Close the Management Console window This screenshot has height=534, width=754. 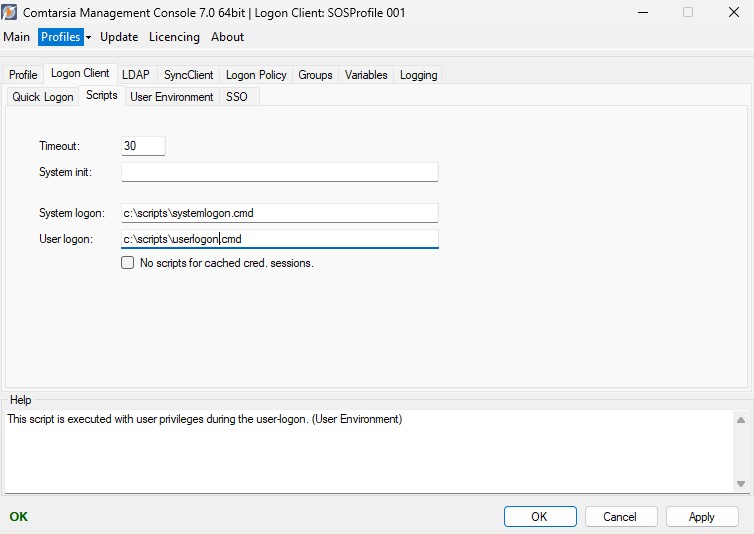(x=734, y=13)
